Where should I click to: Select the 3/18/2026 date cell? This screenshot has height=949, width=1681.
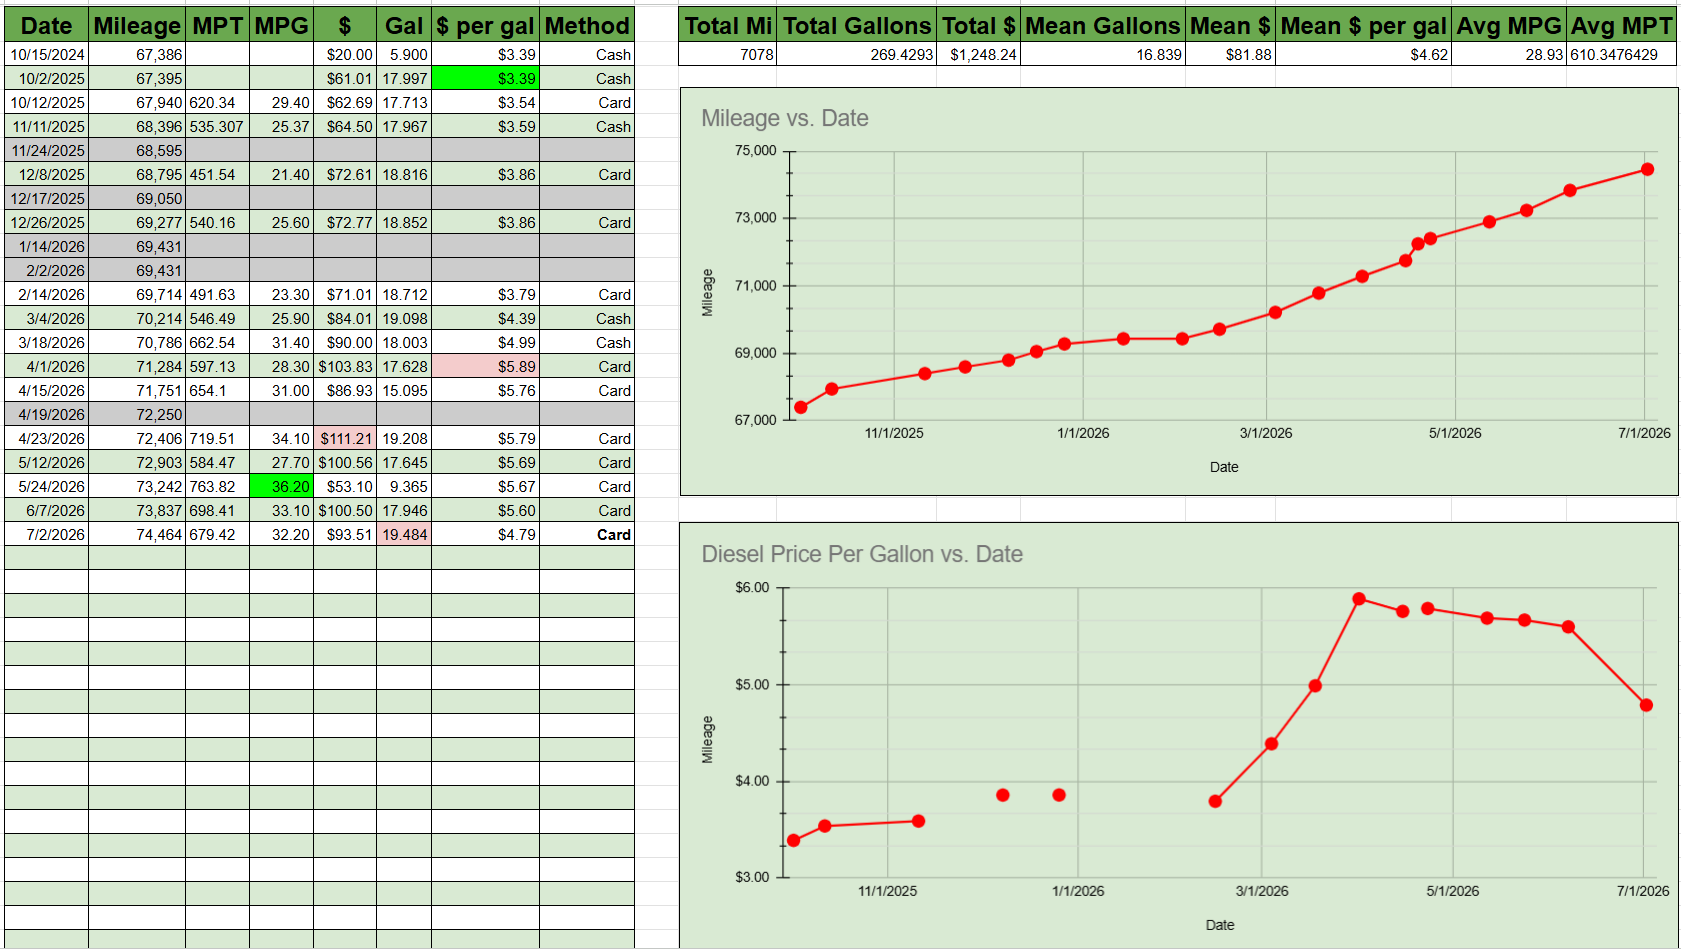click(x=46, y=342)
